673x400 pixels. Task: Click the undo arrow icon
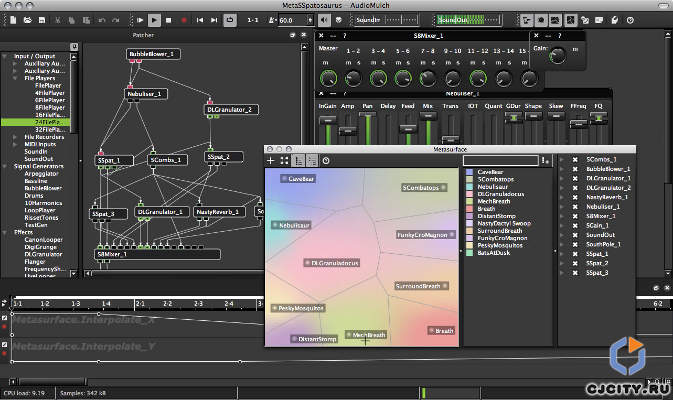[x=102, y=20]
